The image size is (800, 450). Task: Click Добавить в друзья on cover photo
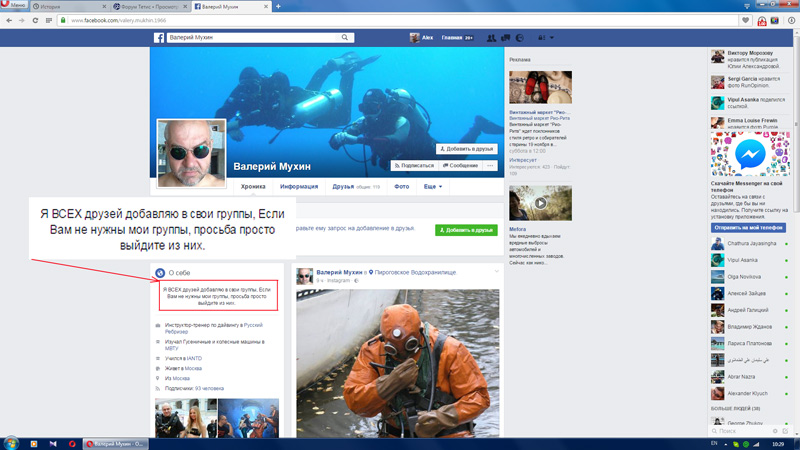pos(467,149)
